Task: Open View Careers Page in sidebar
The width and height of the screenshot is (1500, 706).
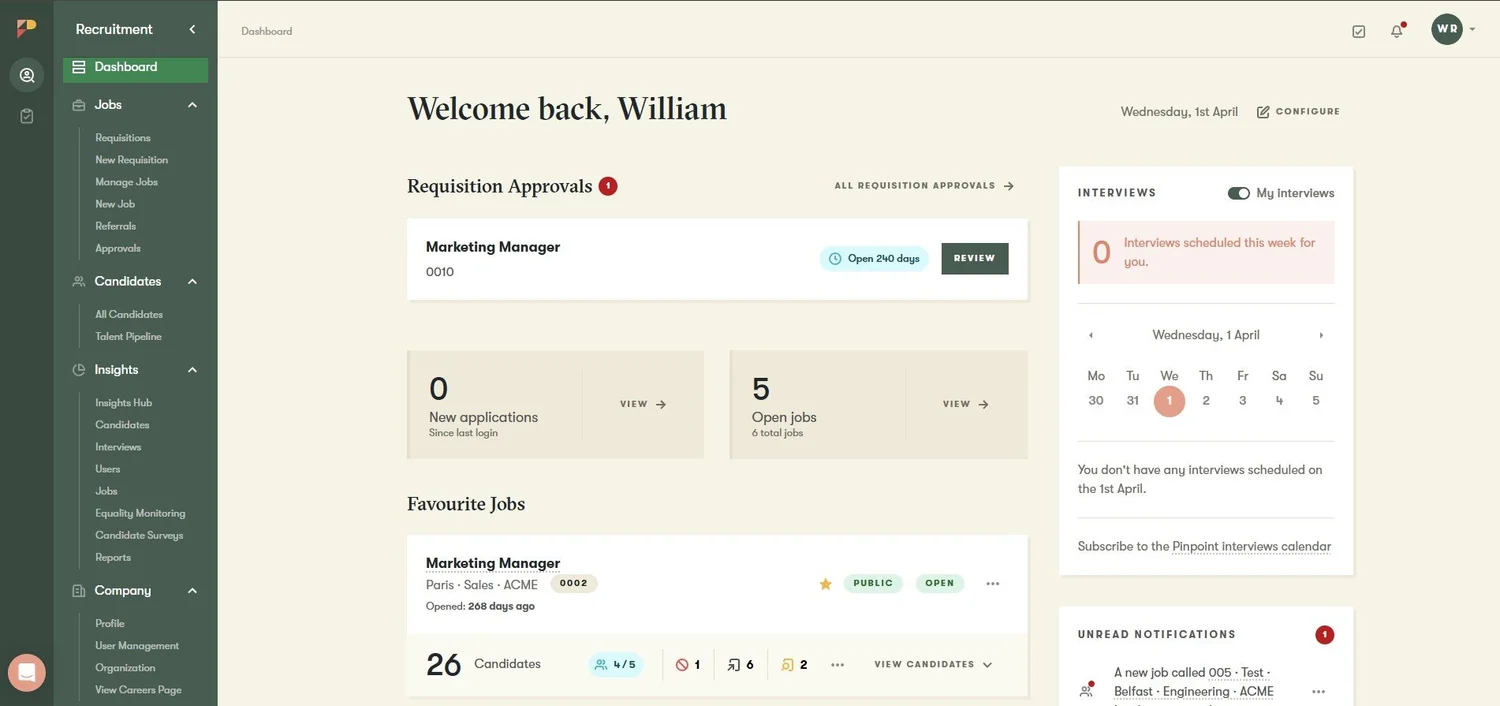Action: coord(138,690)
